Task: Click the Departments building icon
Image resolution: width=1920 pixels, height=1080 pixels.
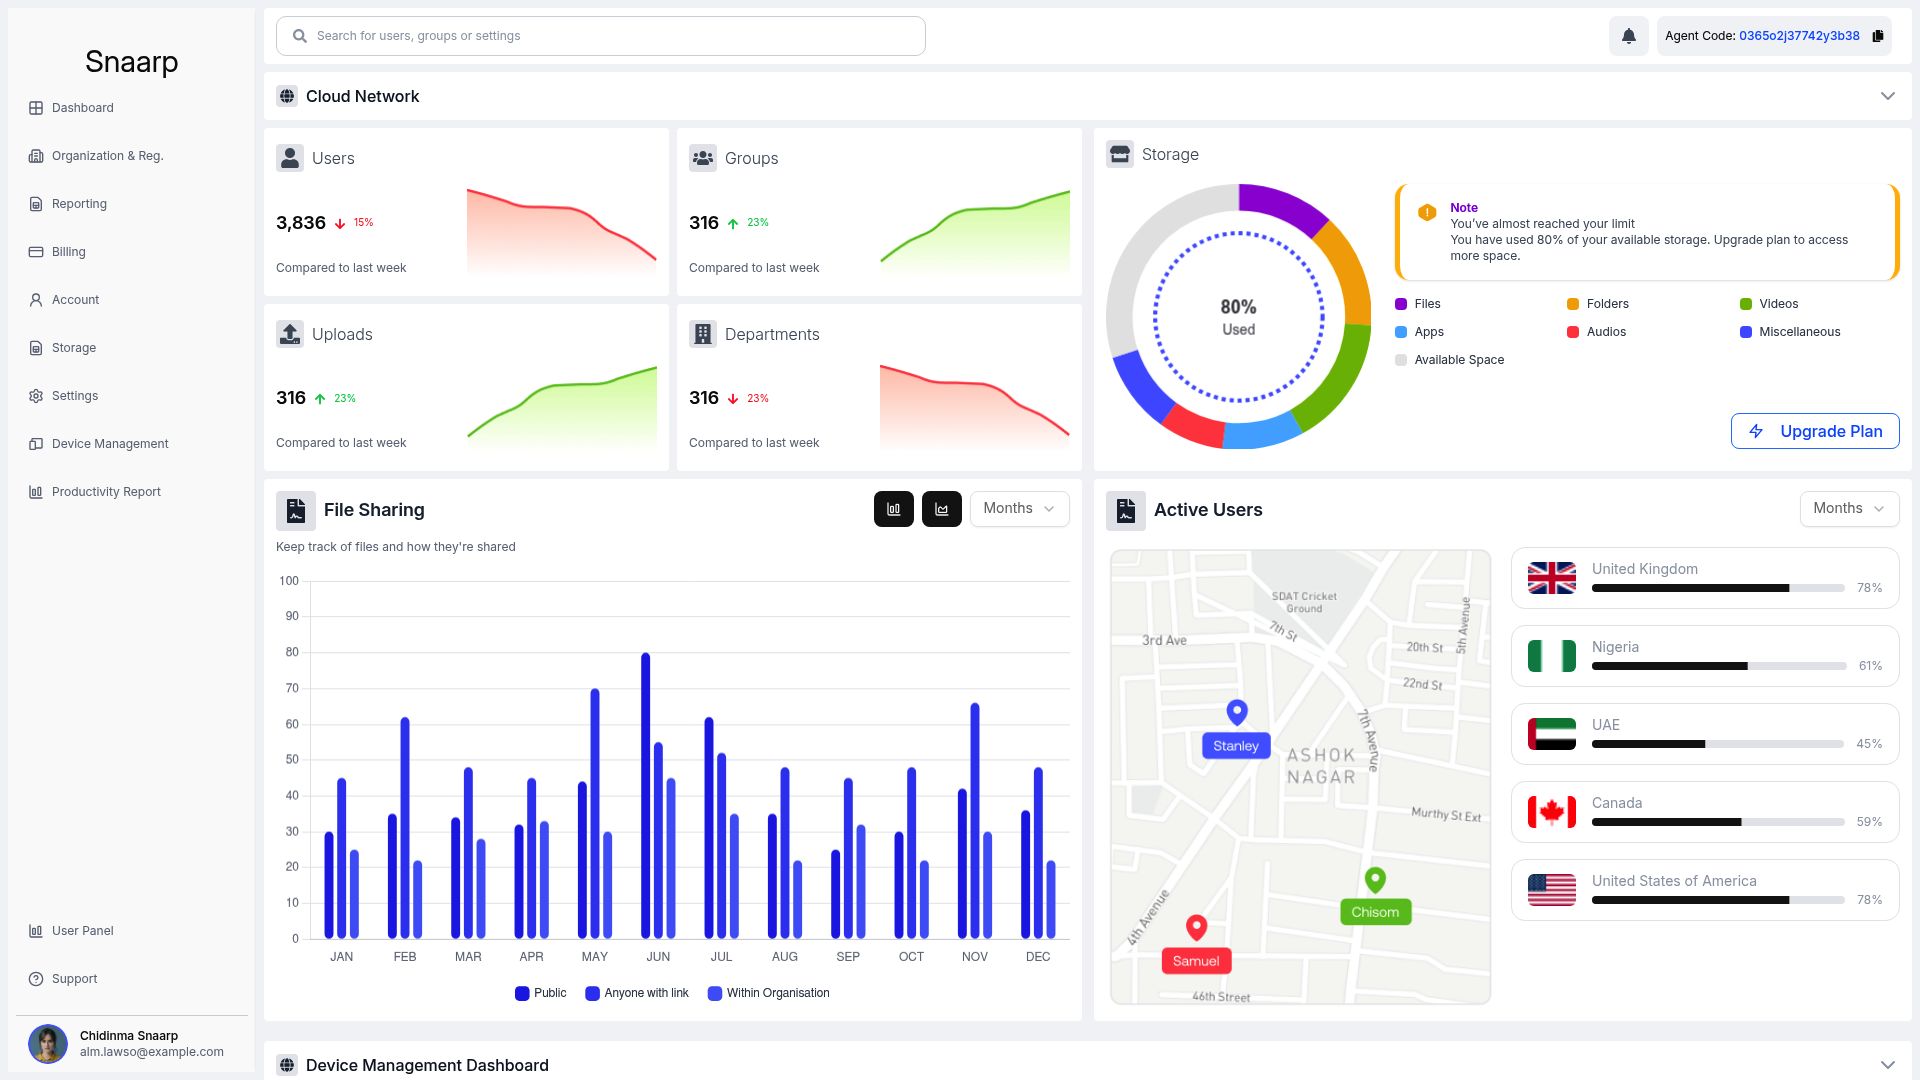Action: [x=703, y=334]
